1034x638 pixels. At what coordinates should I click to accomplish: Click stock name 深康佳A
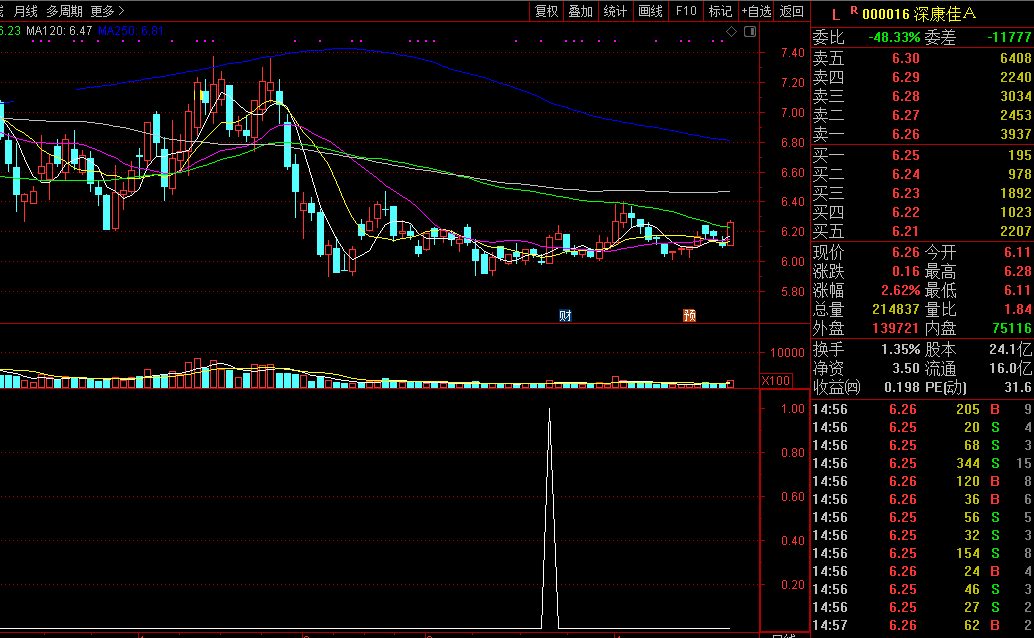pos(945,14)
